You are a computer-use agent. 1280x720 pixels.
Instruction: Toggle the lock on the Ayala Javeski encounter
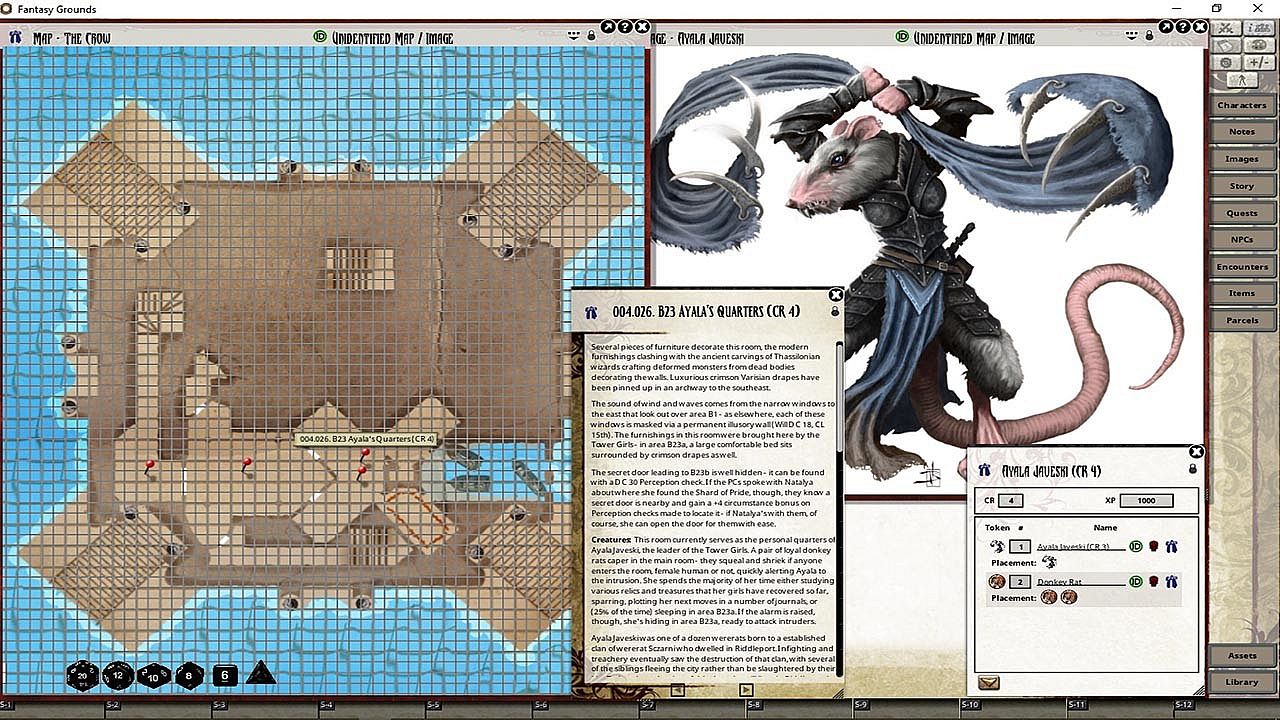[x=1192, y=470]
